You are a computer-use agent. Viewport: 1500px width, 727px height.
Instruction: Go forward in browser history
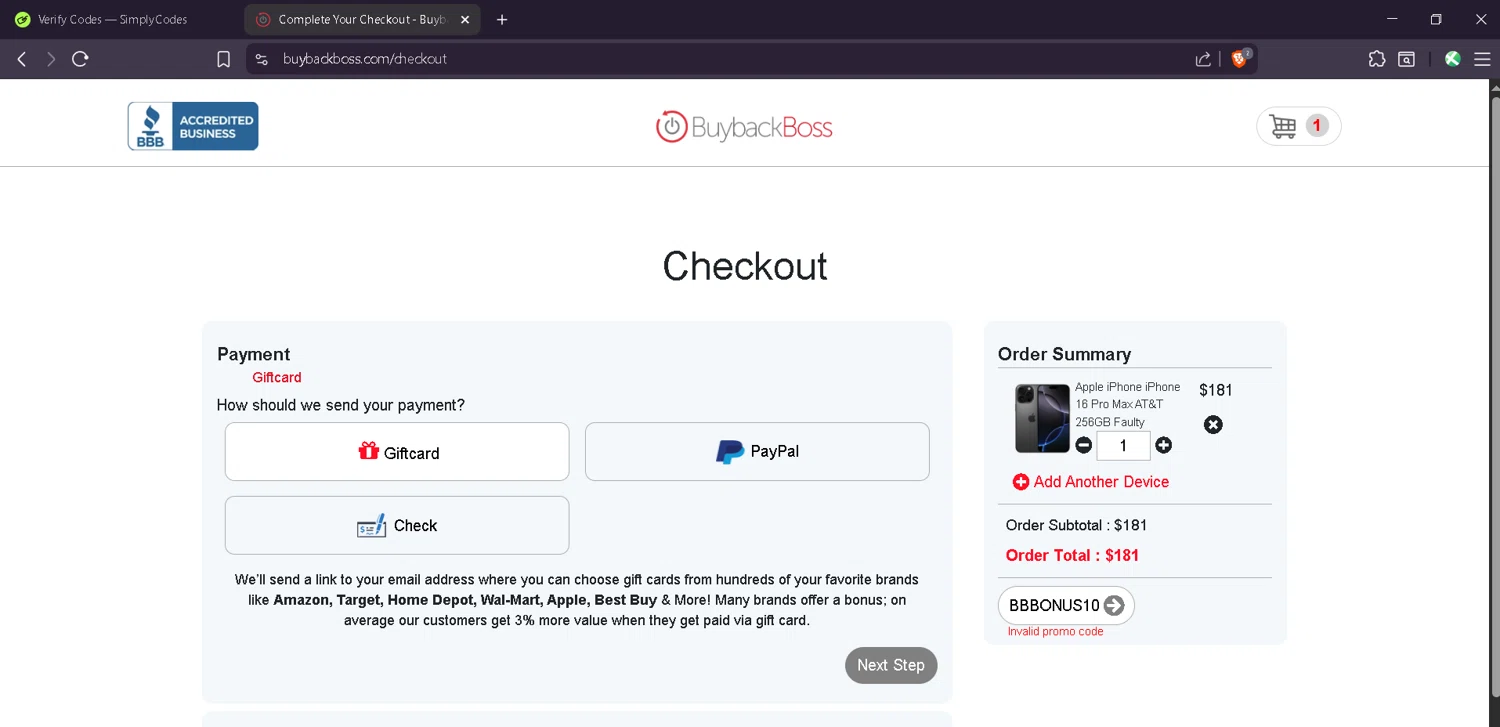tap(50, 59)
